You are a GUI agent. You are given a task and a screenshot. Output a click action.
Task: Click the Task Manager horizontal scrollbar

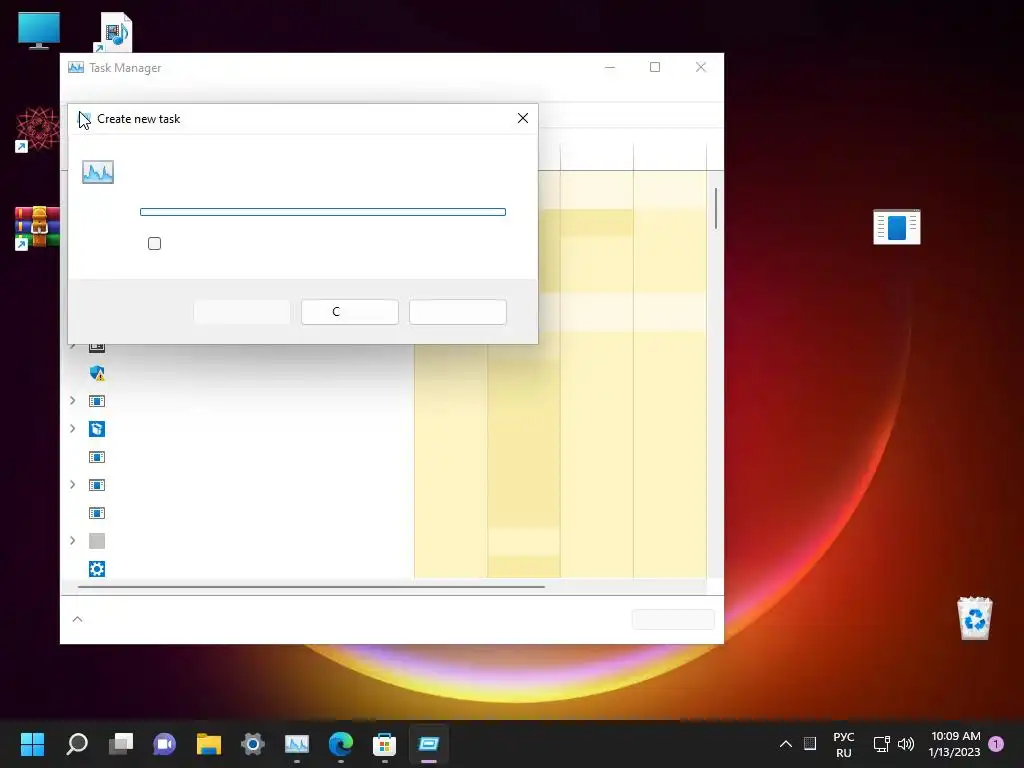coord(312,587)
